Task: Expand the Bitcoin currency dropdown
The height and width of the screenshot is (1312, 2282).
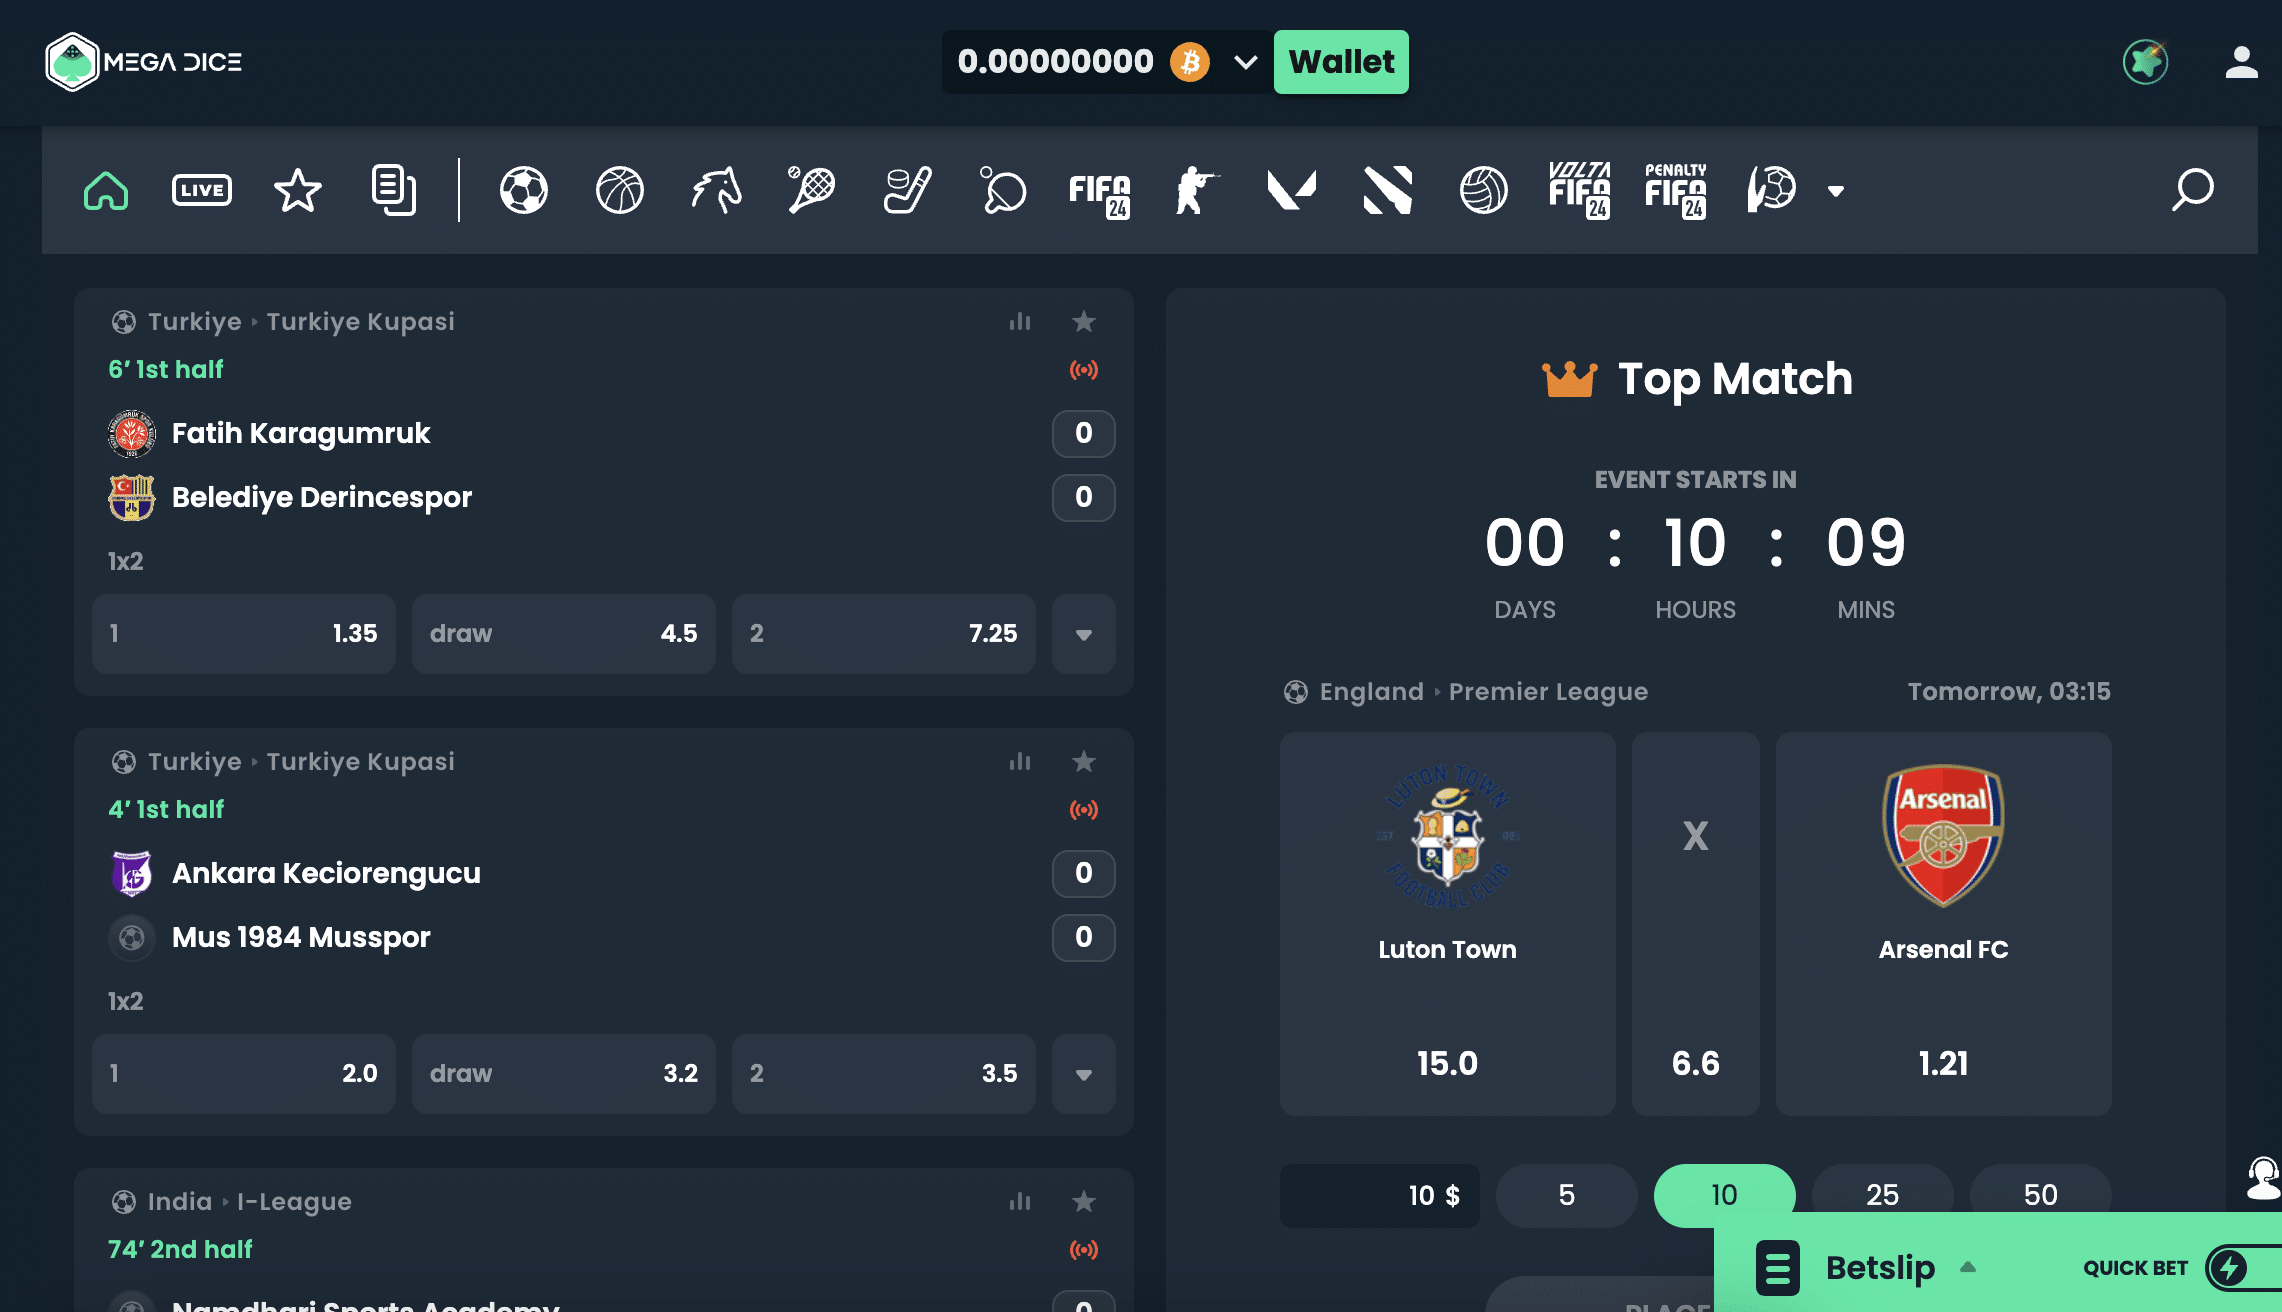Action: point(1245,62)
